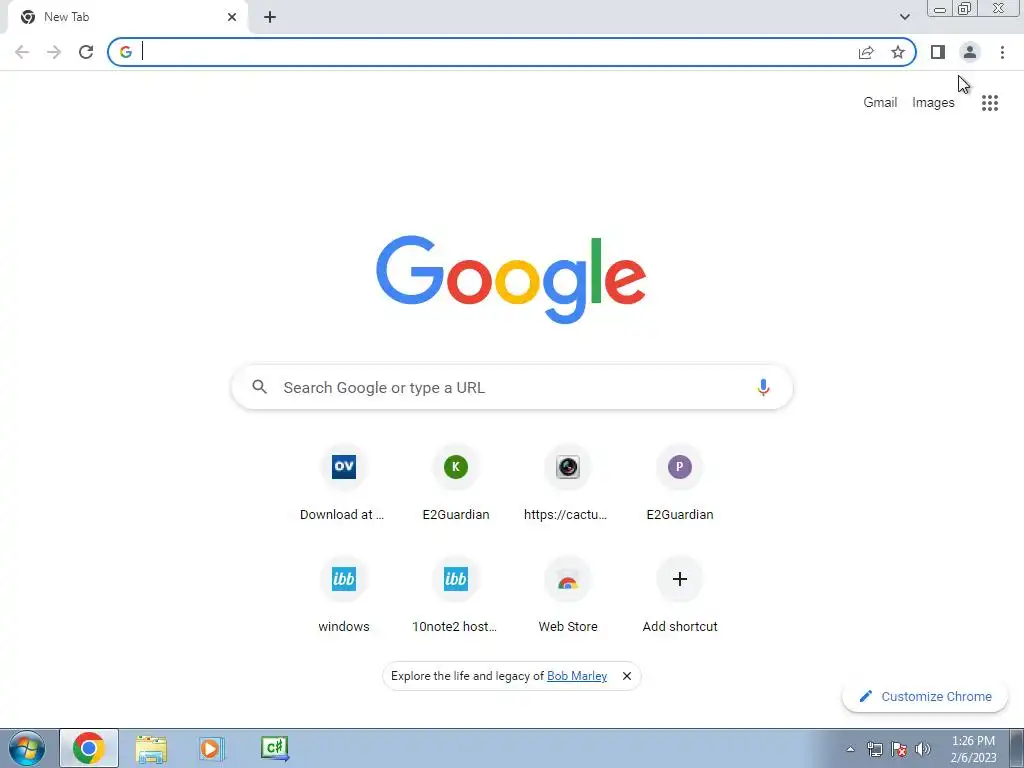The height and width of the screenshot is (768, 1024).
Task: Open the Images link
Action: (x=933, y=103)
